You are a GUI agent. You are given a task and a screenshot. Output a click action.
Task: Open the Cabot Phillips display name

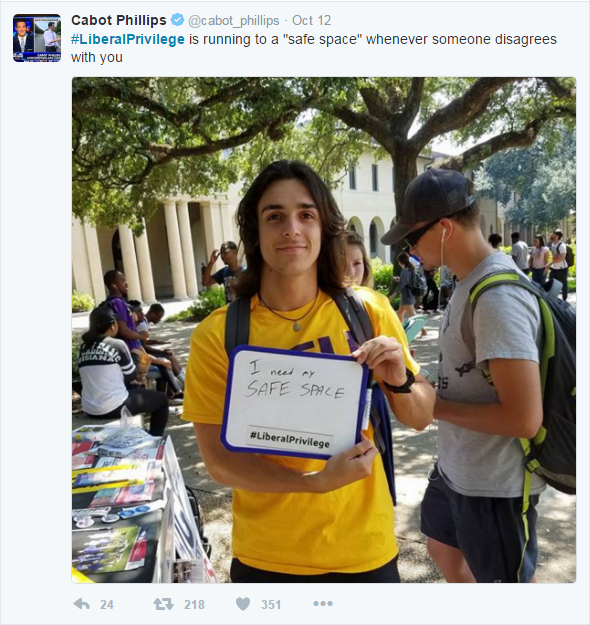coord(119,20)
